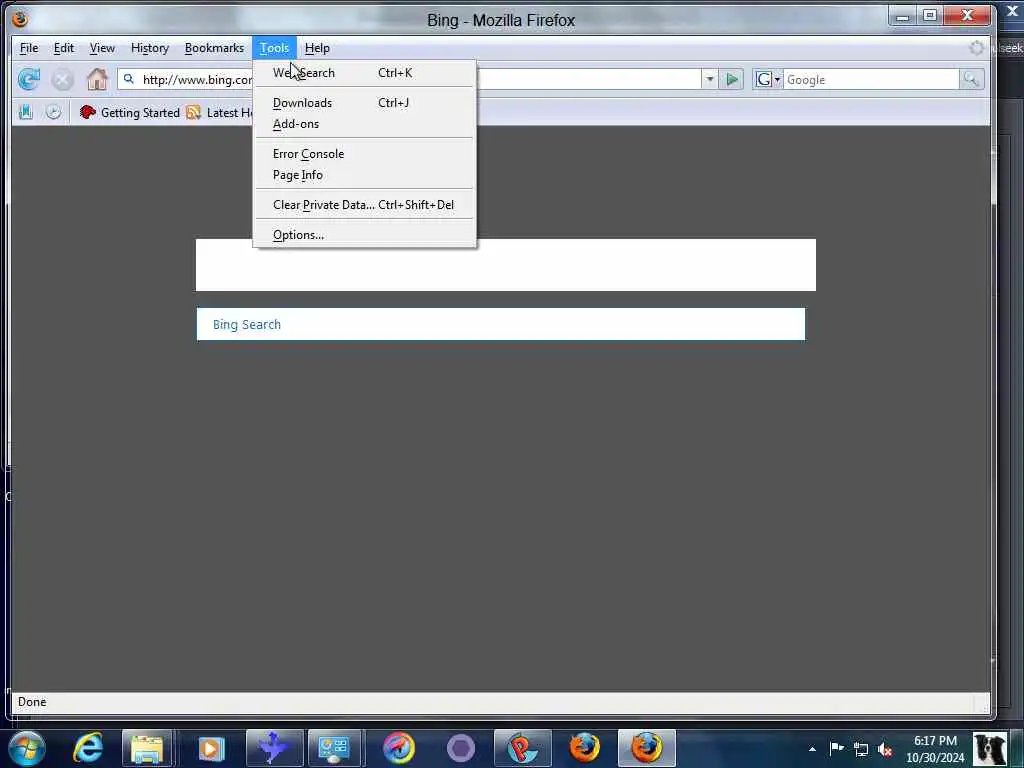Screen dimensions: 1024x768
Task: Click the taskbar clock and date
Action: [935, 749]
